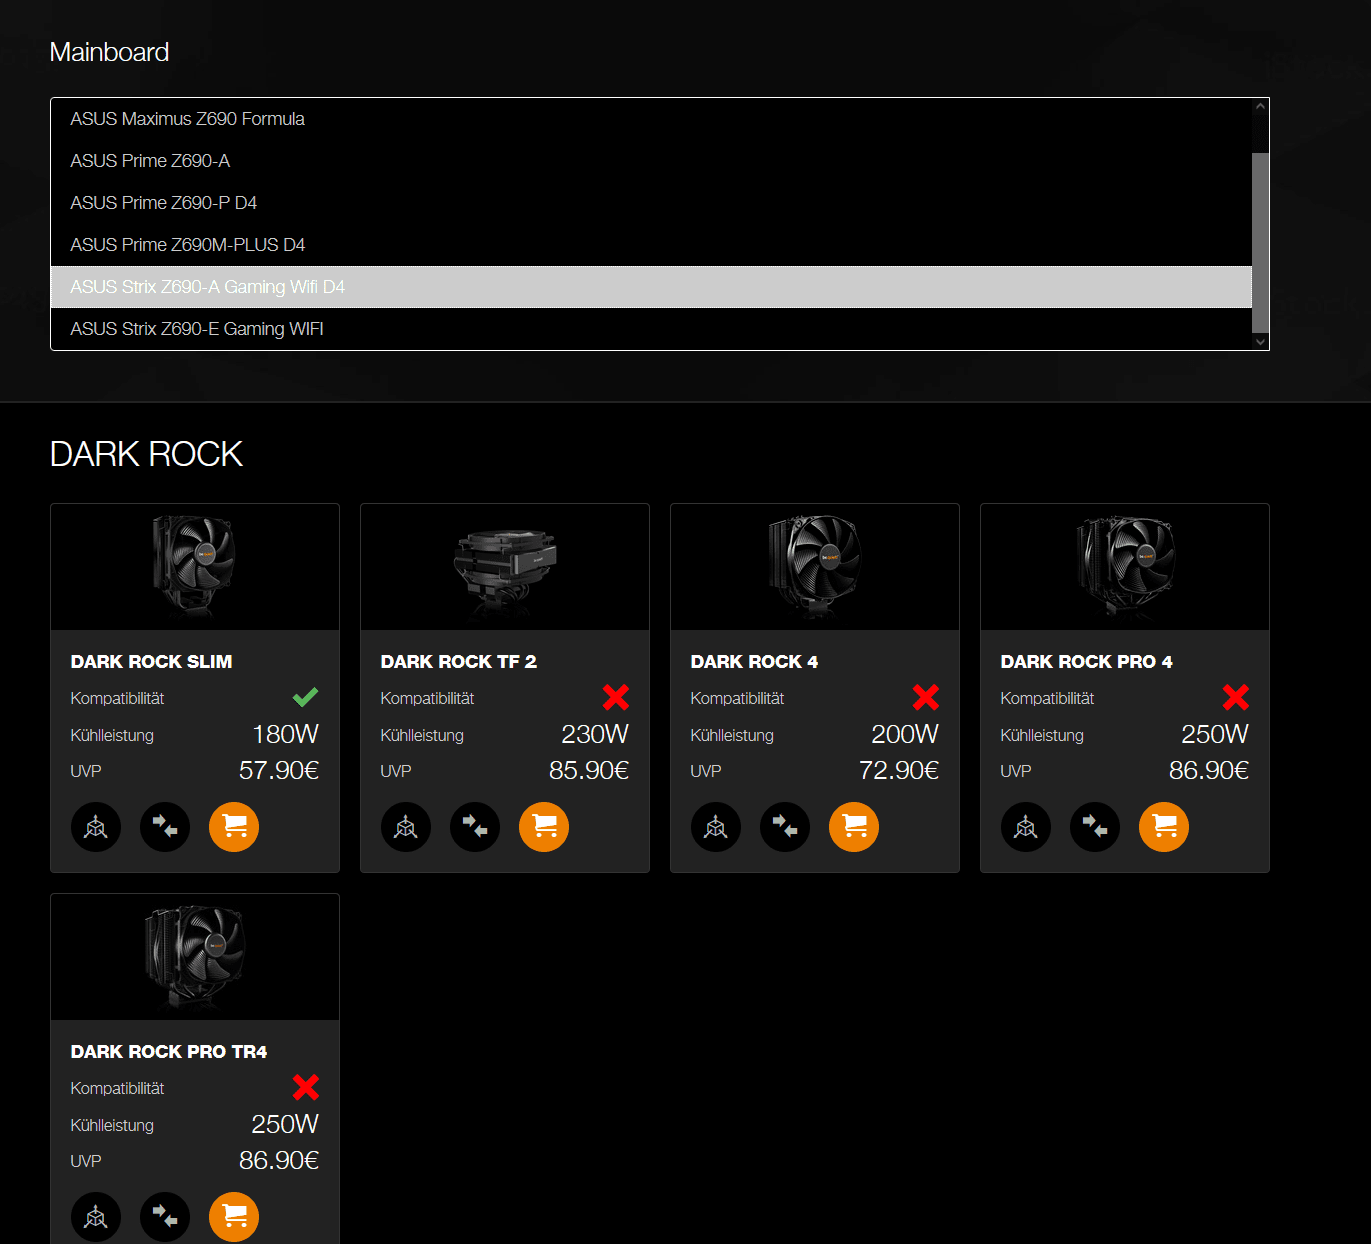Image resolution: width=1371 pixels, height=1244 pixels.
Task: Open the DARK ROCK PRO TR4 product title
Action: pos(169,1052)
